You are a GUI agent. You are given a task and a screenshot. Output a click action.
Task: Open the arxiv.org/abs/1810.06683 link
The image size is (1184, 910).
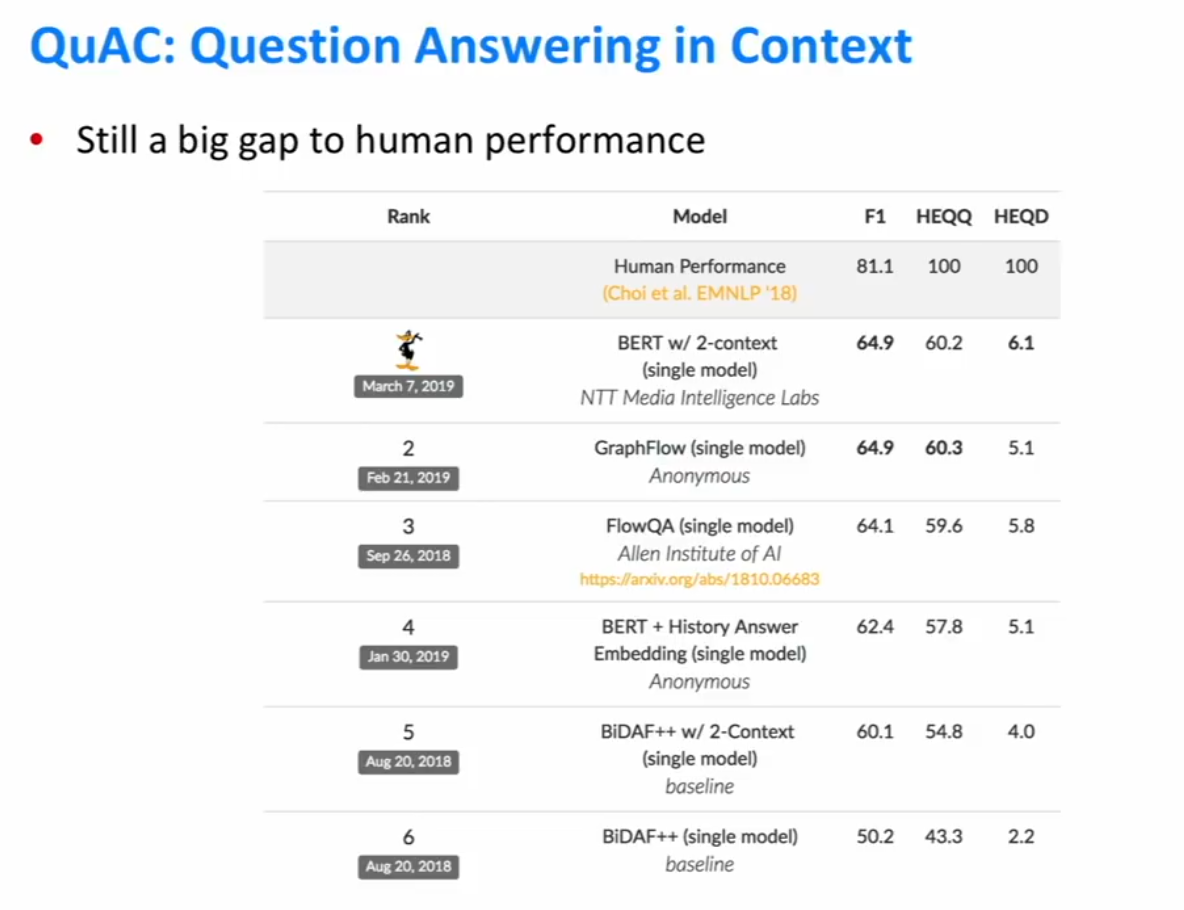click(699, 579)
